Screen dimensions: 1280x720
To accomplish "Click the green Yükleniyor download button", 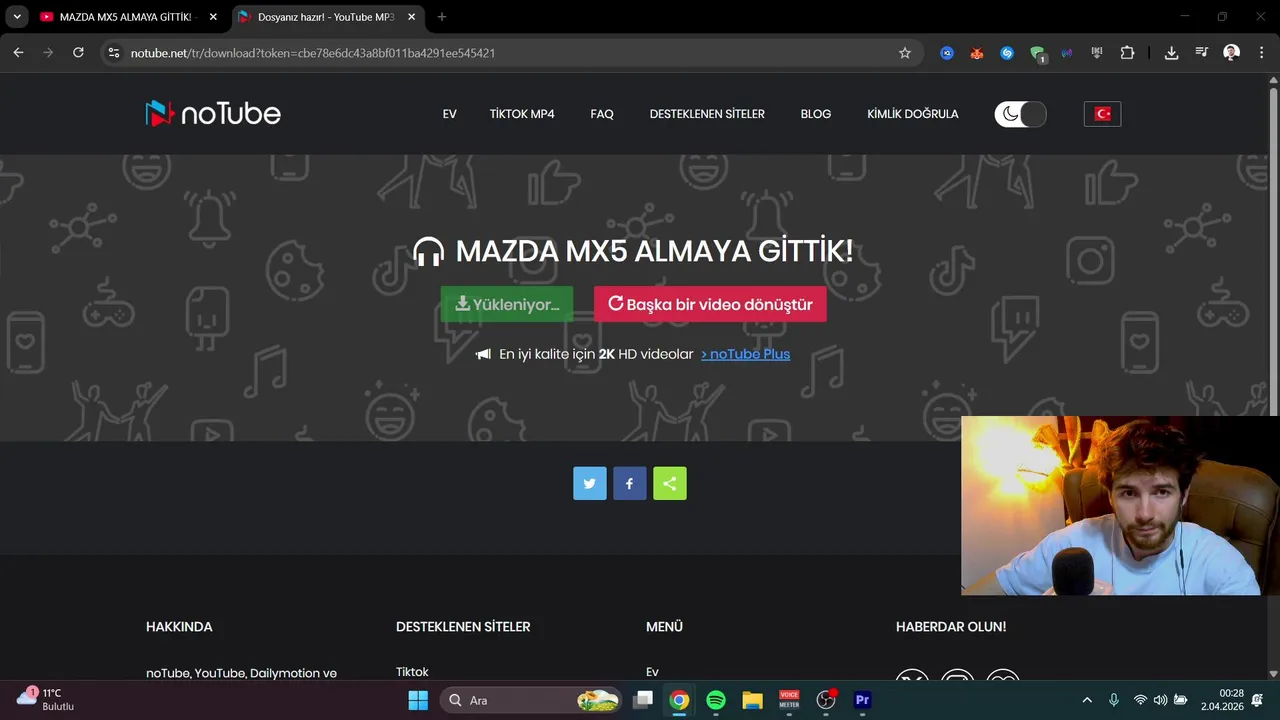I will (x=507, y=304).
